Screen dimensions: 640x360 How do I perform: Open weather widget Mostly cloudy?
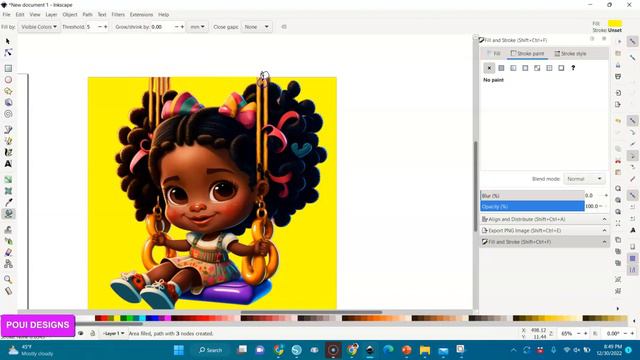[32, 350]
